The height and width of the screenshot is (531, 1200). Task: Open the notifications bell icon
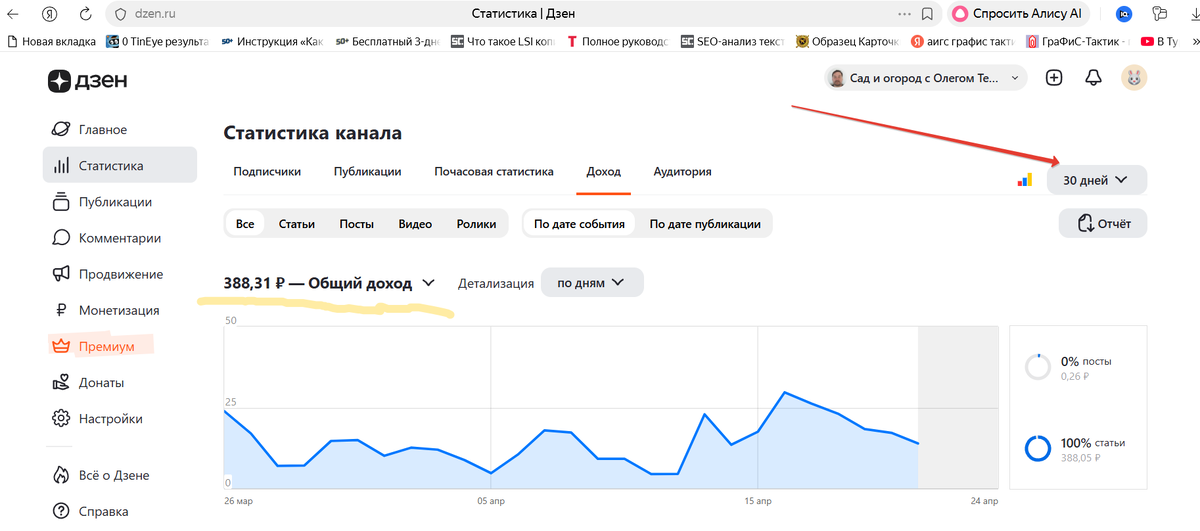coord(1093,78)
